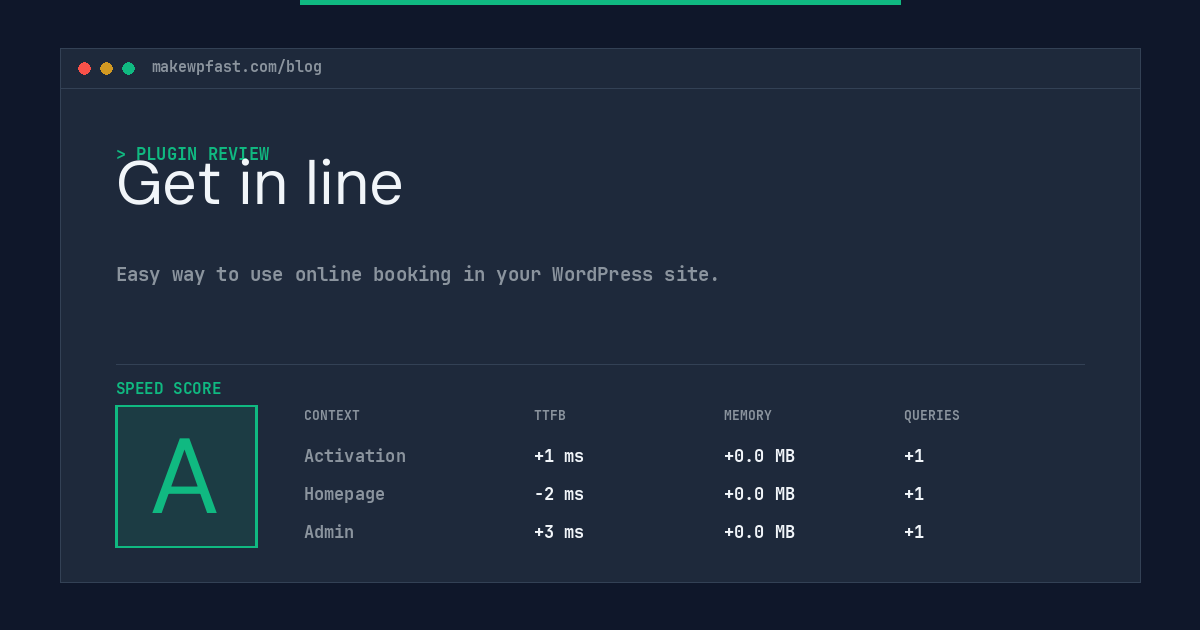Click the Homepage TTFB value -2 ms
This screenshot has width=1200, height=630.
559,494
